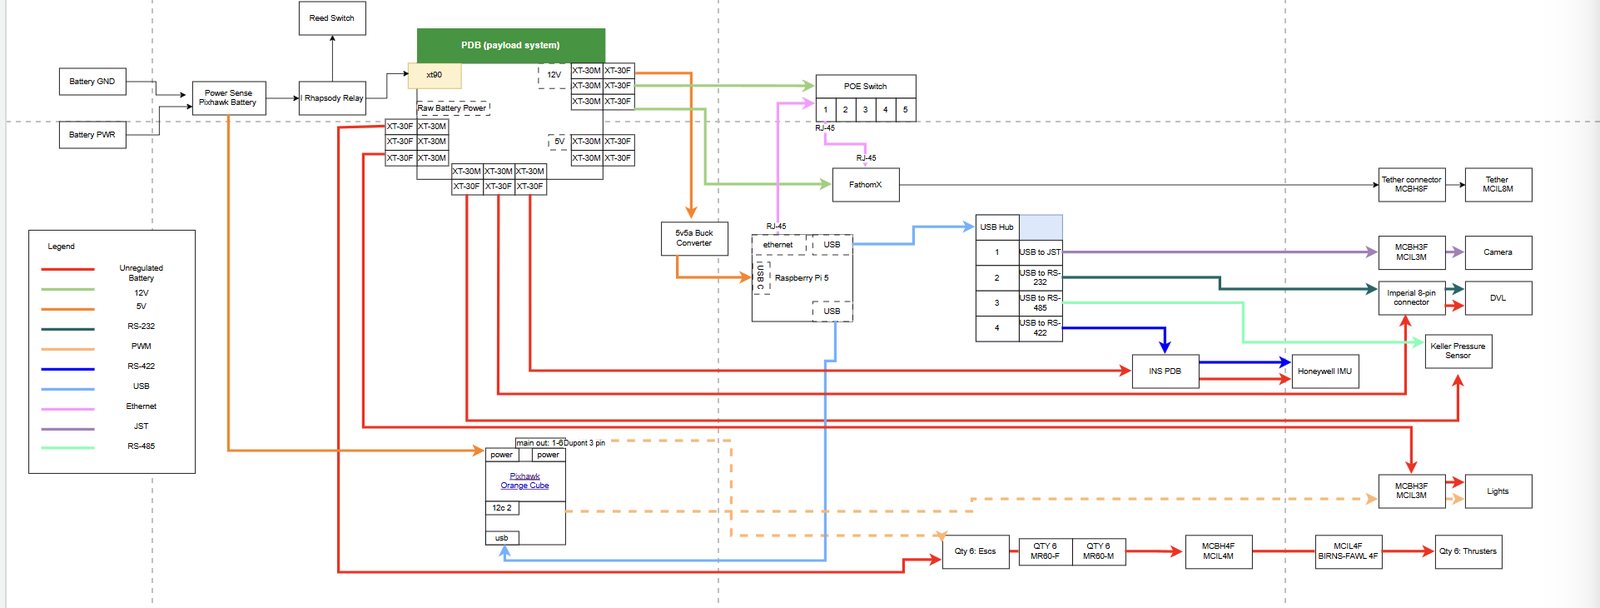Select the Reed Switch block
Viewport: 1600px width, 608px height.
tap(332, 18)
